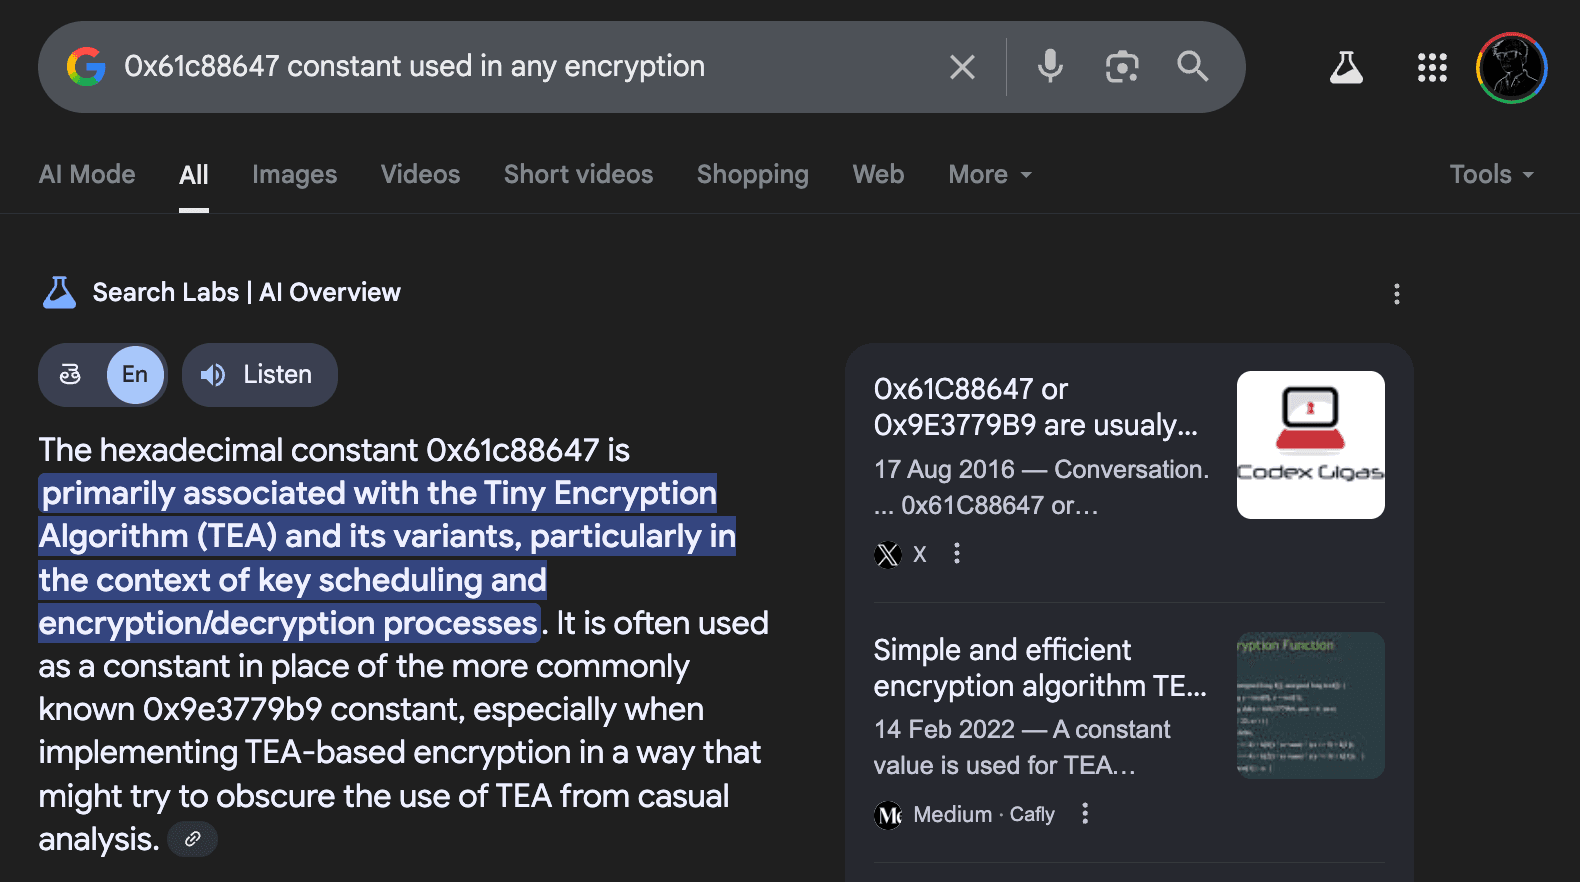1580x882 pixels.
Task: Click the Google logo in search bar
Action: tap(86, 67)
